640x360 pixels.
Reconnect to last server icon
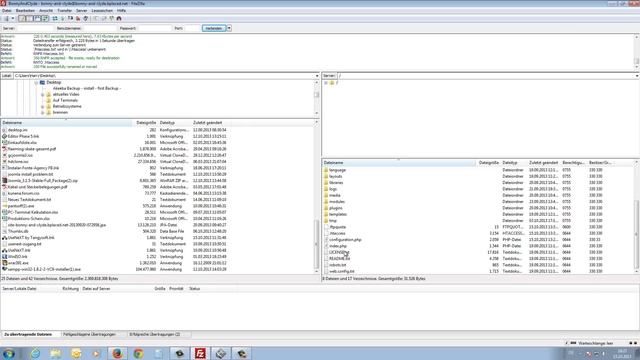click(86, 18)
